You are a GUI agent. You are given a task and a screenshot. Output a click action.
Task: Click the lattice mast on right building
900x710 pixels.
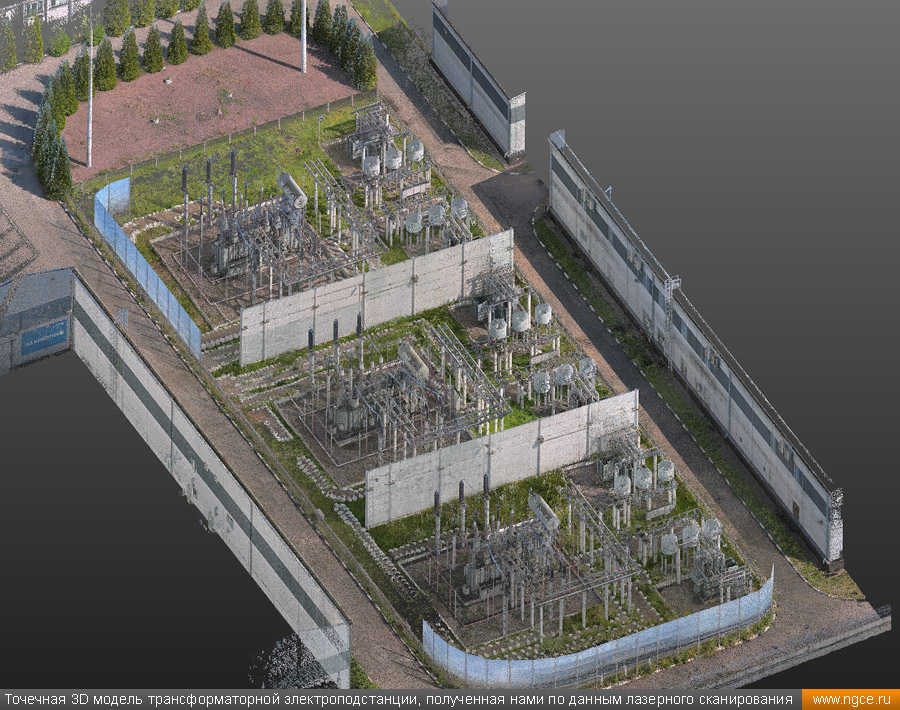click(670, 300)
